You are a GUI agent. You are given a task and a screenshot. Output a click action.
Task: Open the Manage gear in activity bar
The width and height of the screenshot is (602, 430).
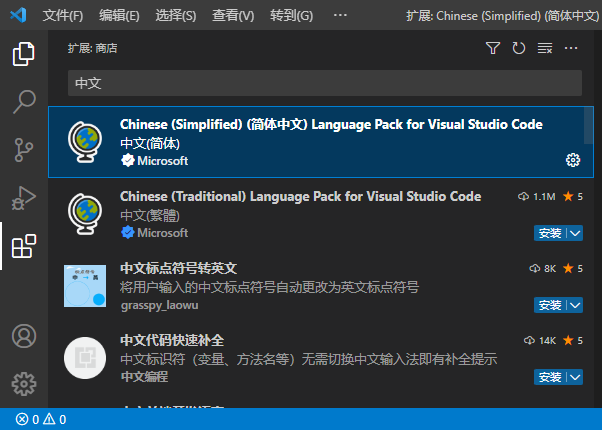coord(24,384)
